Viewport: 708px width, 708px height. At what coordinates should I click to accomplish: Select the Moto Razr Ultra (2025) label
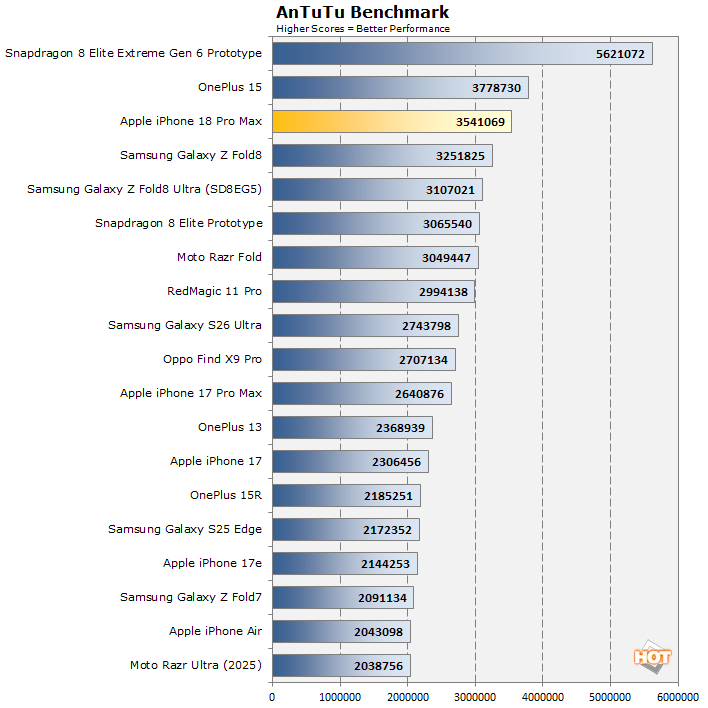pyautogui.click(x=196, y=665)
